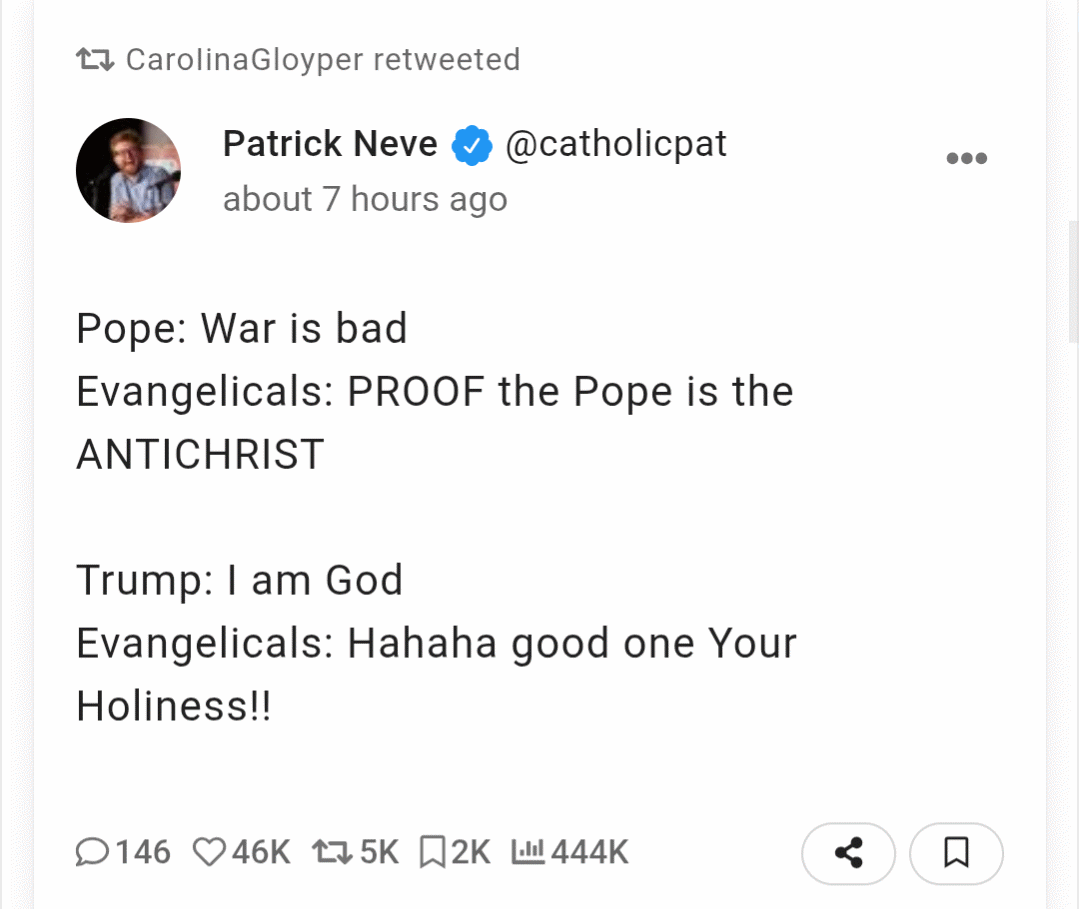Click the reply icon showing 146
The width and height of the screenshot is (1079, 909).
pos(93,852)
